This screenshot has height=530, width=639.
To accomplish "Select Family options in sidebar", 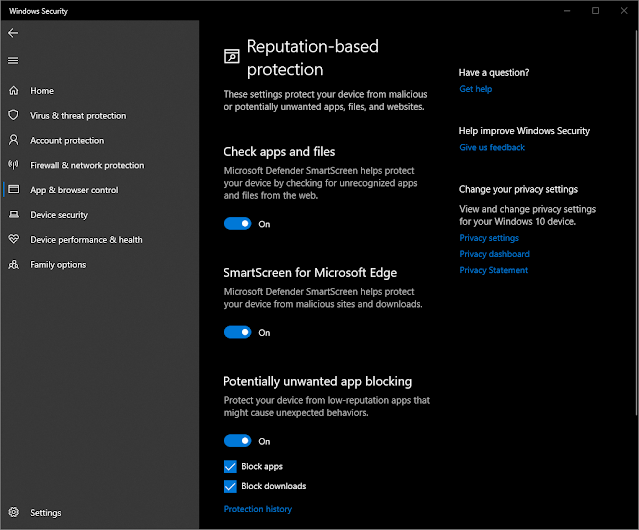I will pos(58,265).
